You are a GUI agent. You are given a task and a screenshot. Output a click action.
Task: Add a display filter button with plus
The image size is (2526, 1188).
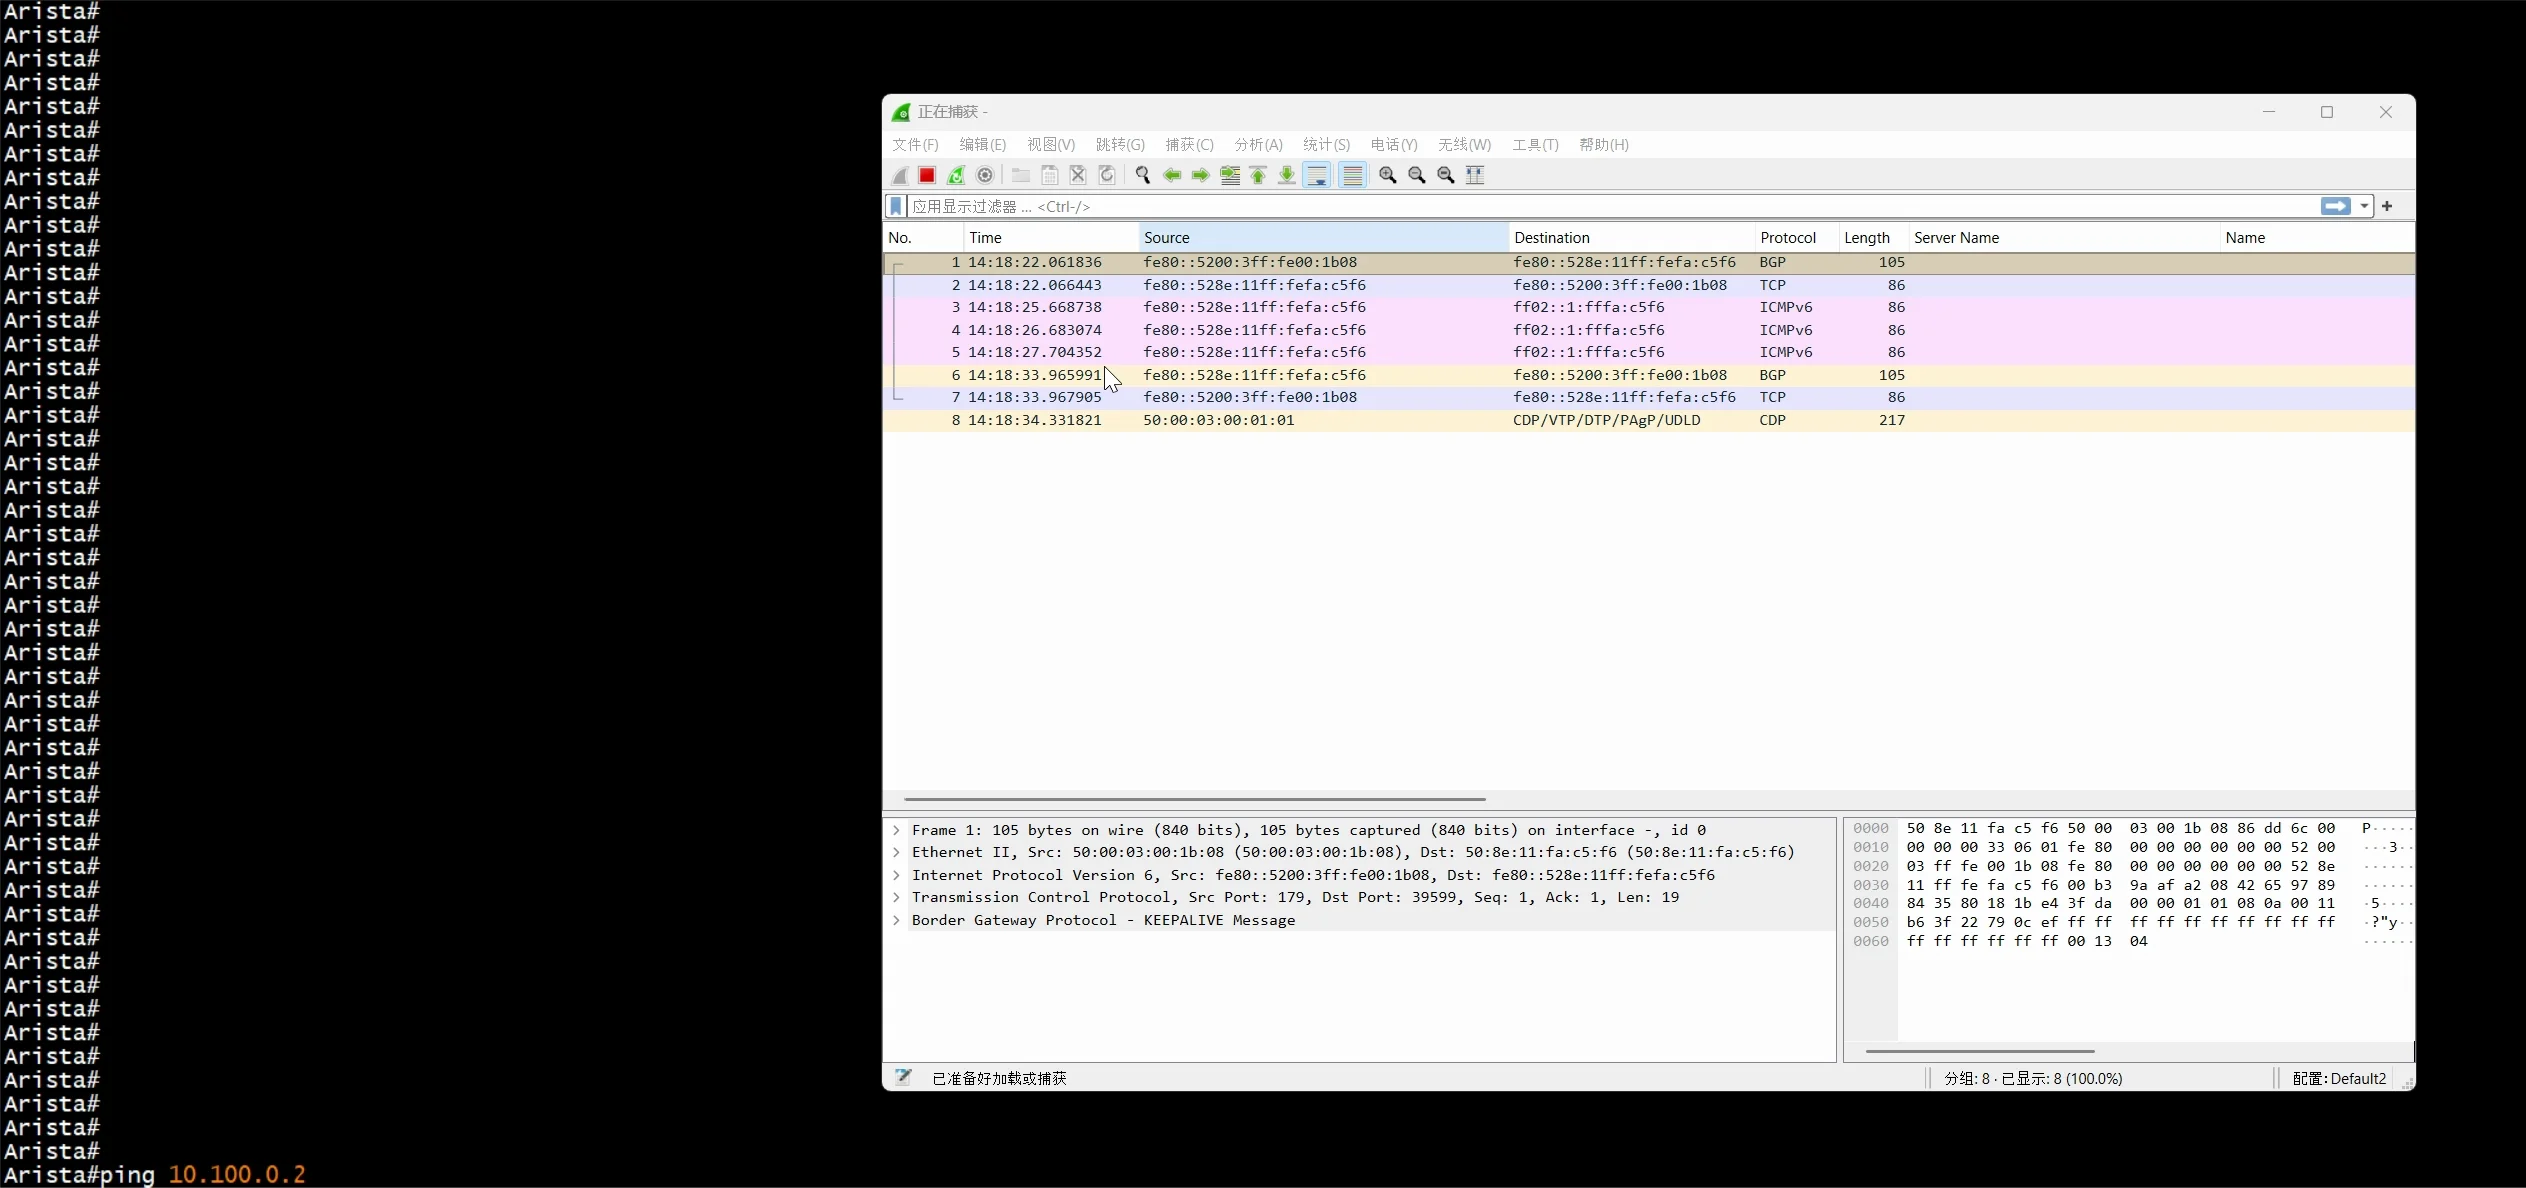(x=2387, y=206)
